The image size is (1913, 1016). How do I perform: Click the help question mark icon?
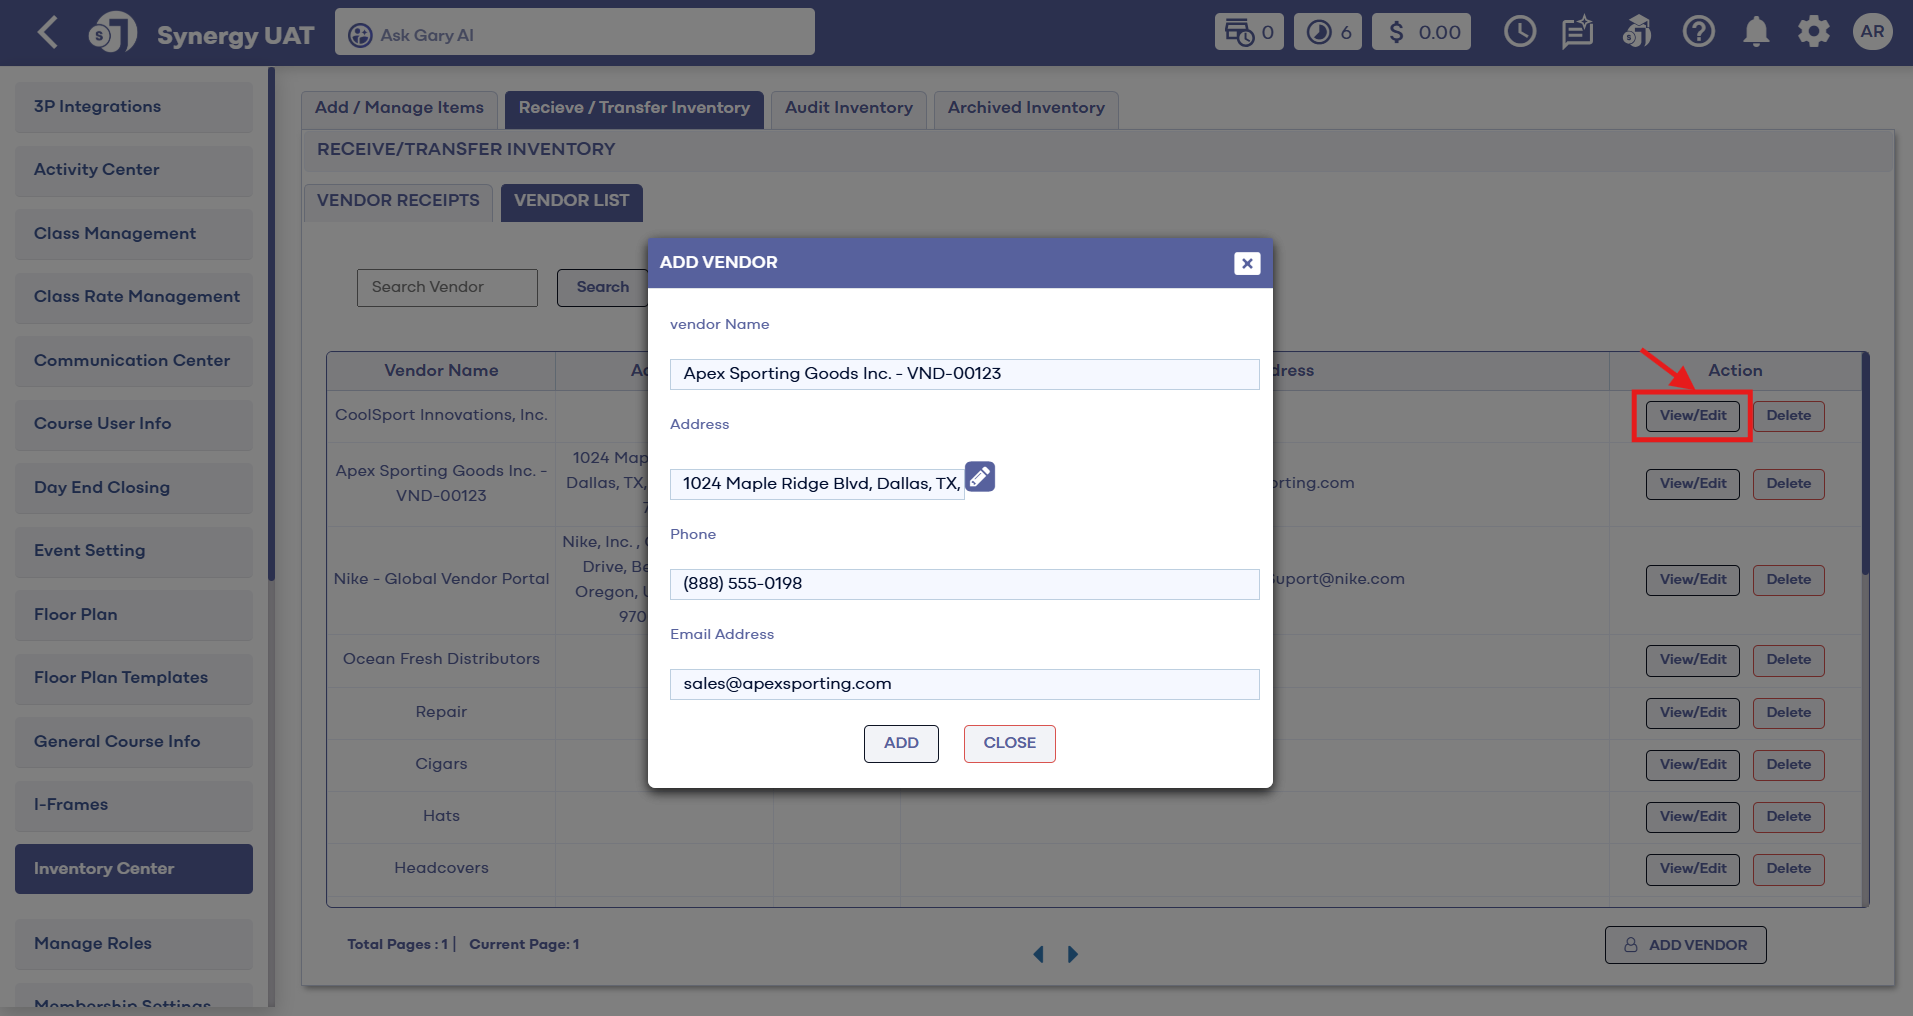coord(1698,32)
